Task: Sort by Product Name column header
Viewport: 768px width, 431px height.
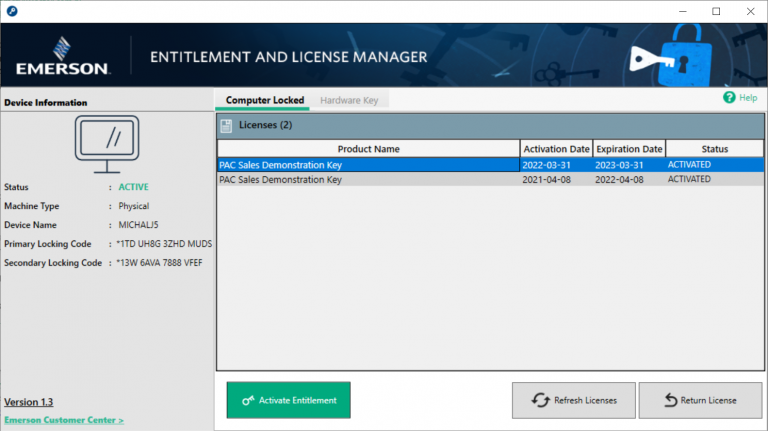Action: pos(368,149)
